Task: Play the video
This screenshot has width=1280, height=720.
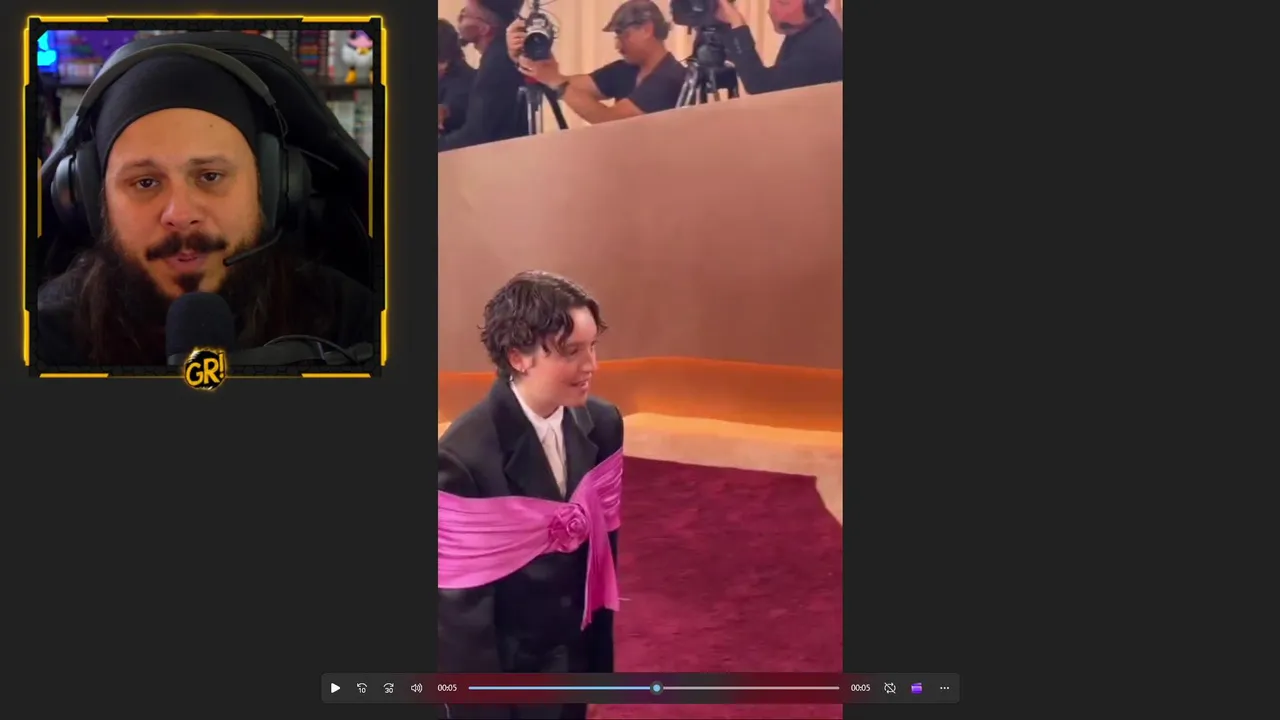Action: coord(335,688)
